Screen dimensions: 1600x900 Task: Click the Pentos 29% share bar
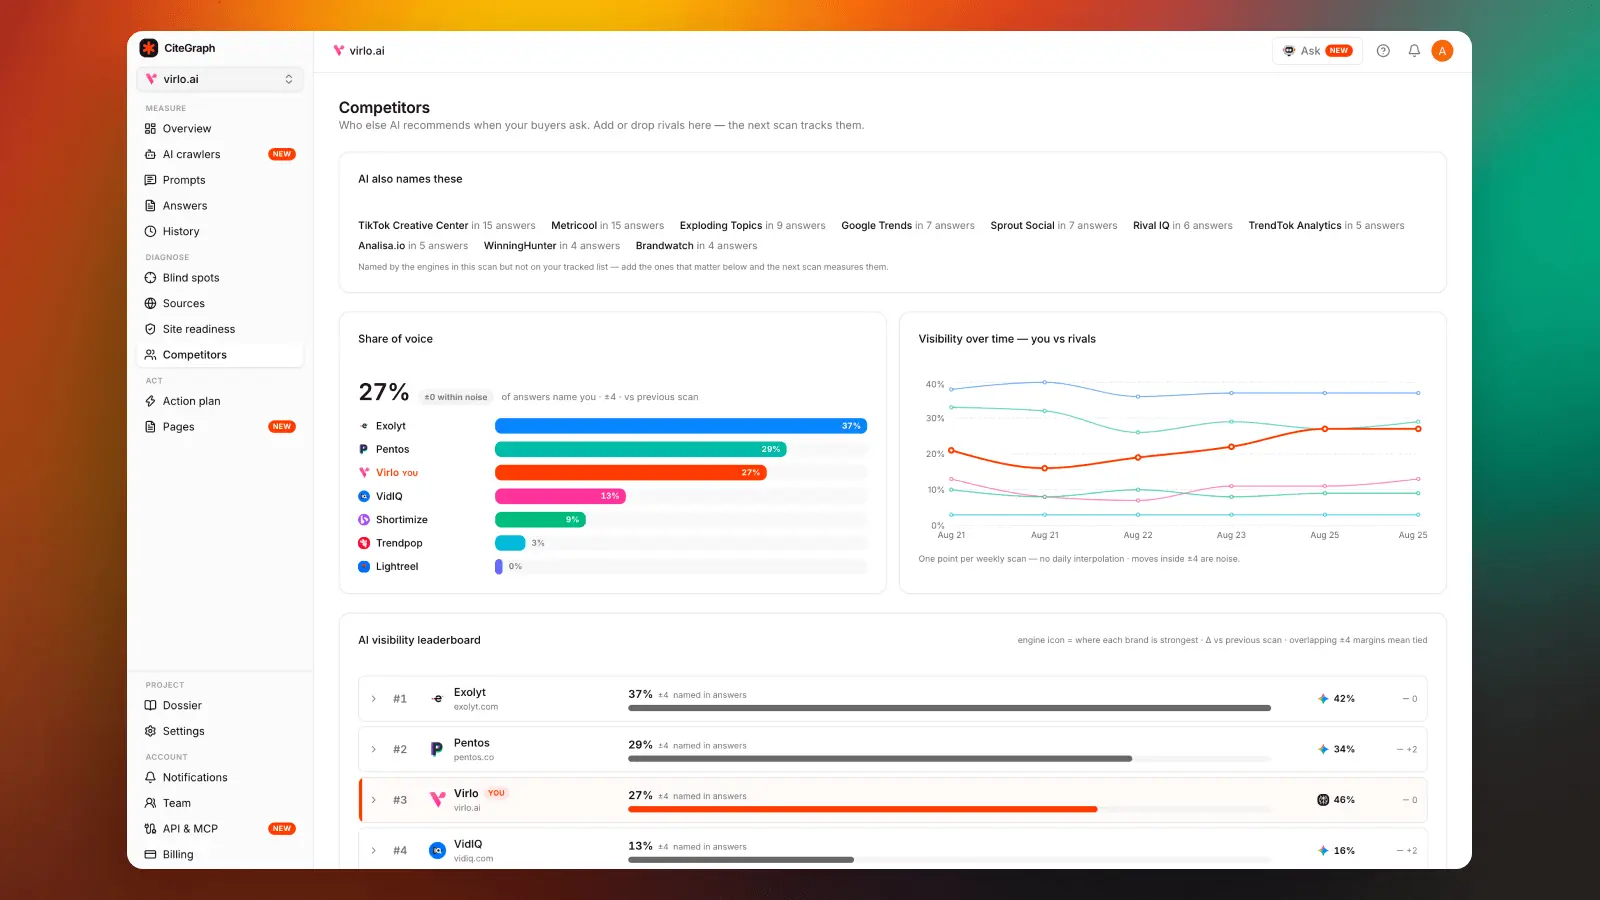pos(641,449)
